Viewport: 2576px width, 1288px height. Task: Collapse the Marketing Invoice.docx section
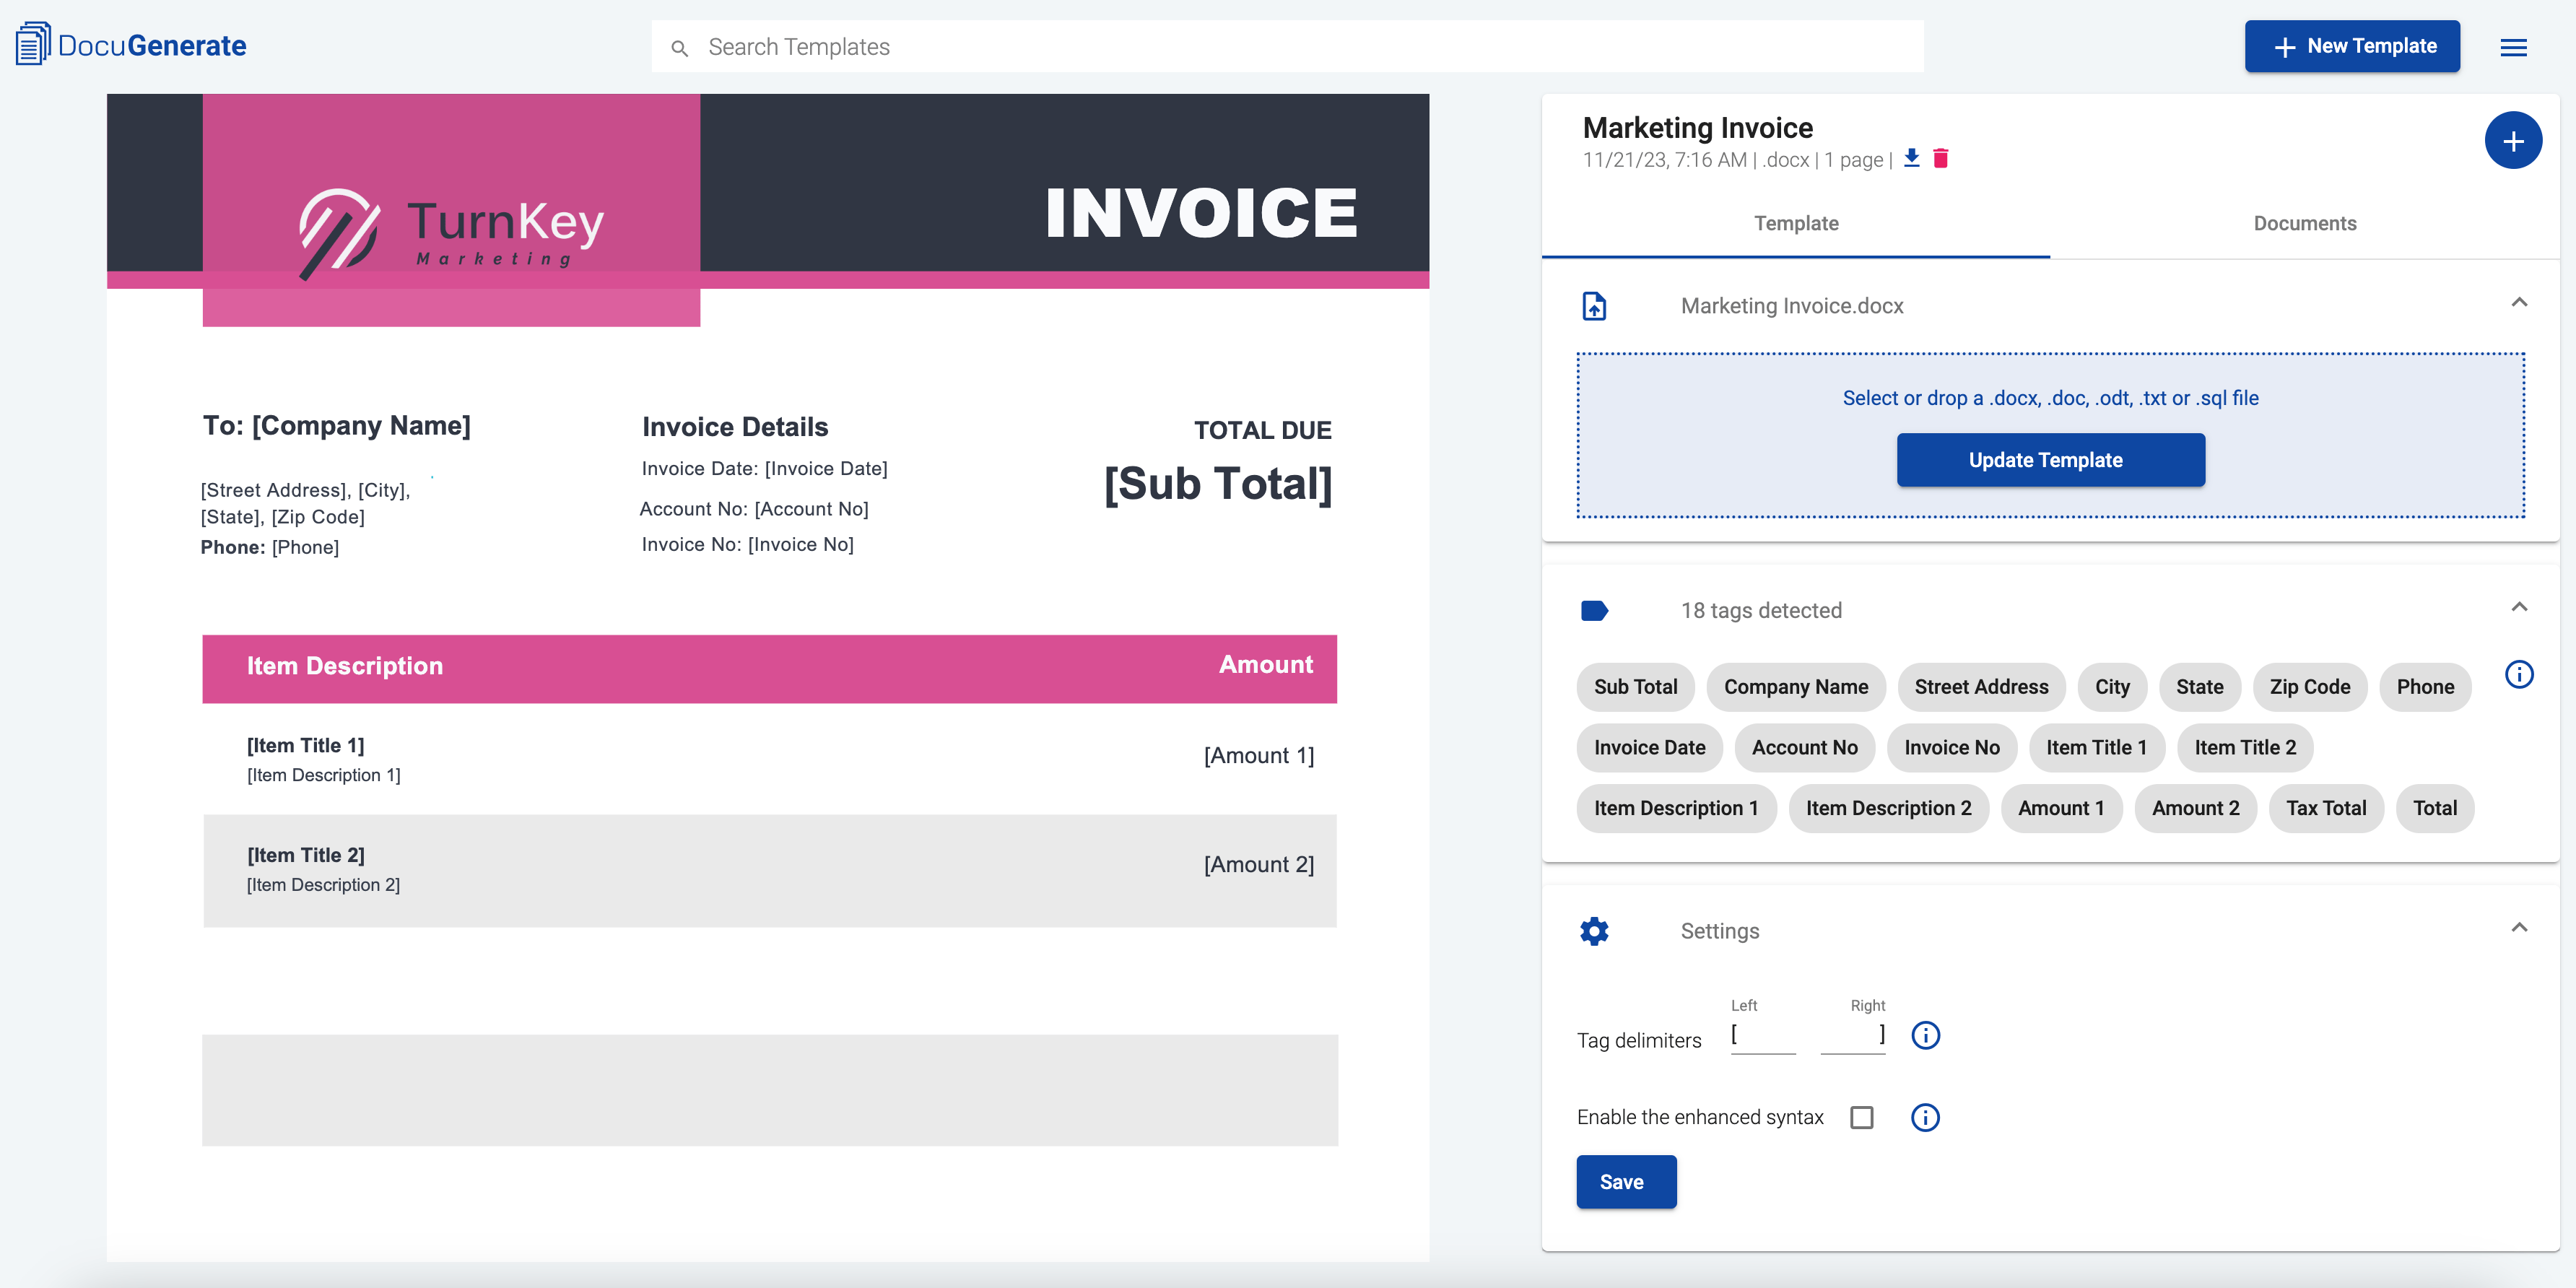pyautogui.click(x=2518, y=303)
